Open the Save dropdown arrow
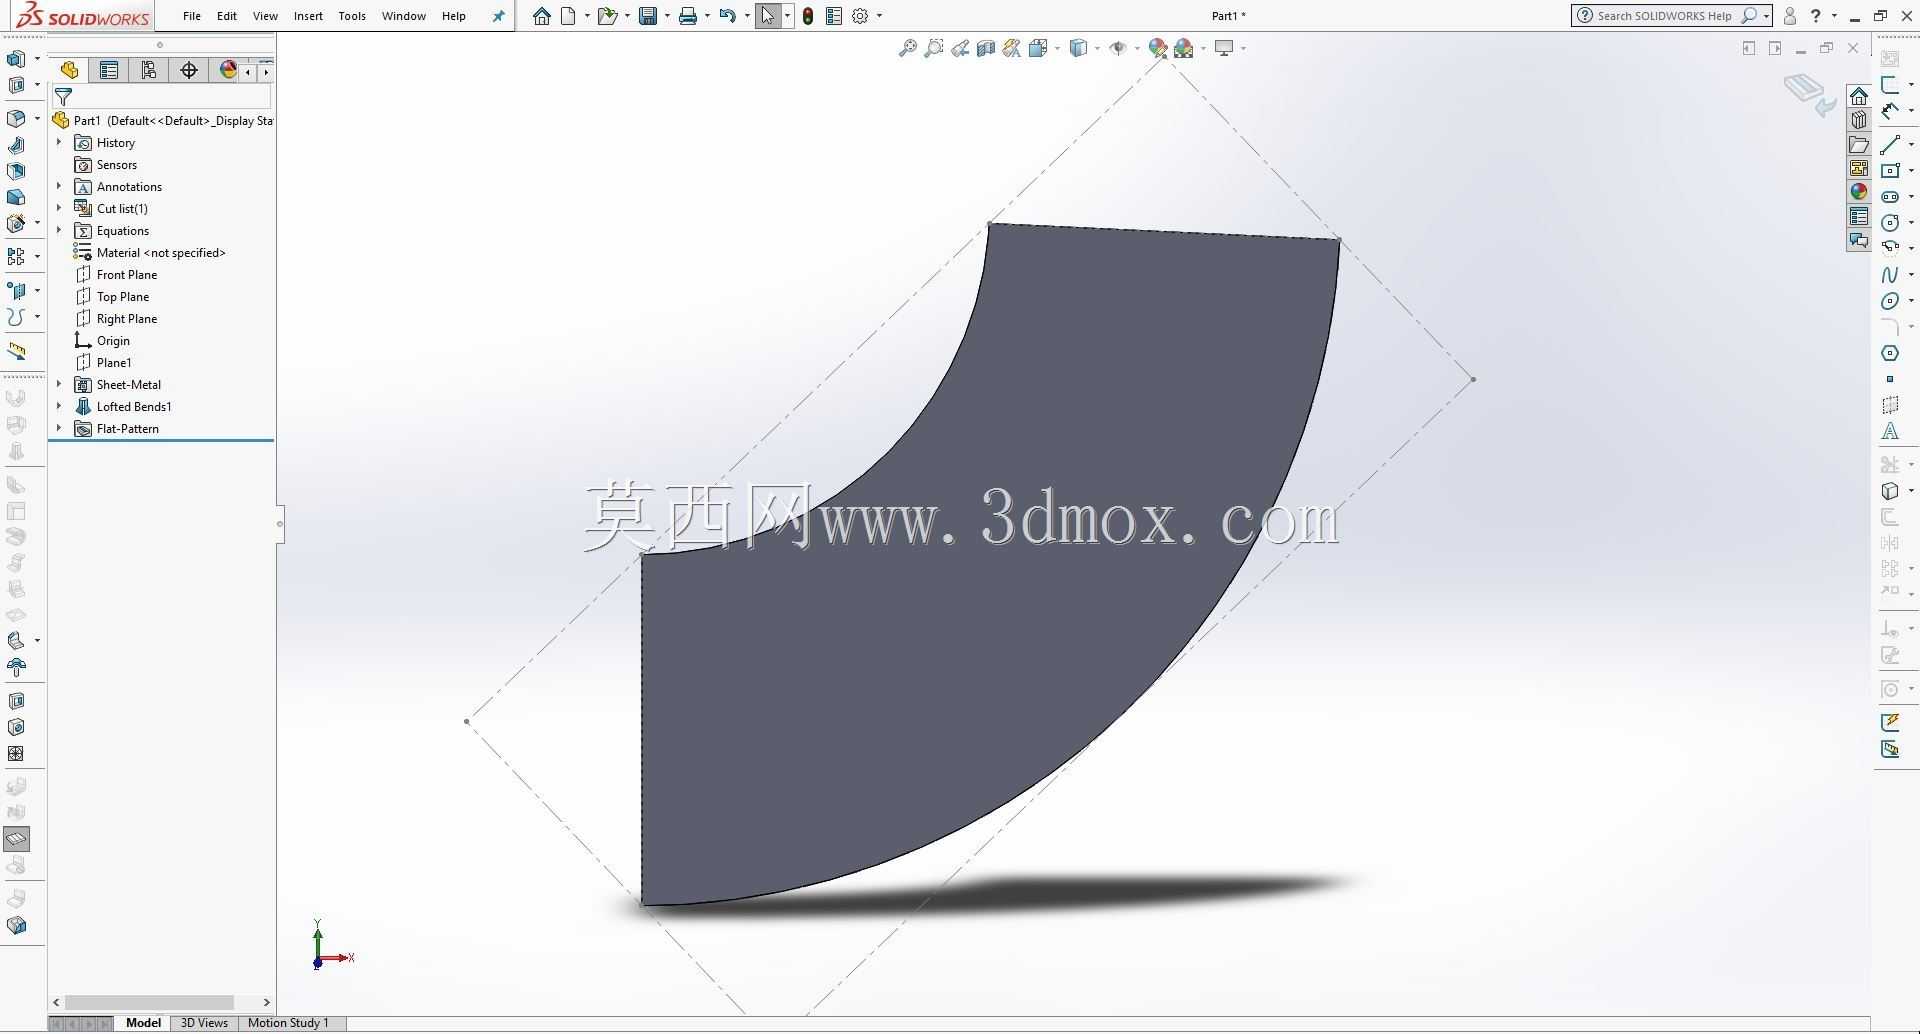Image resolution: width=1920 pixels, height=1034 pixels. [x=667, y=16]
